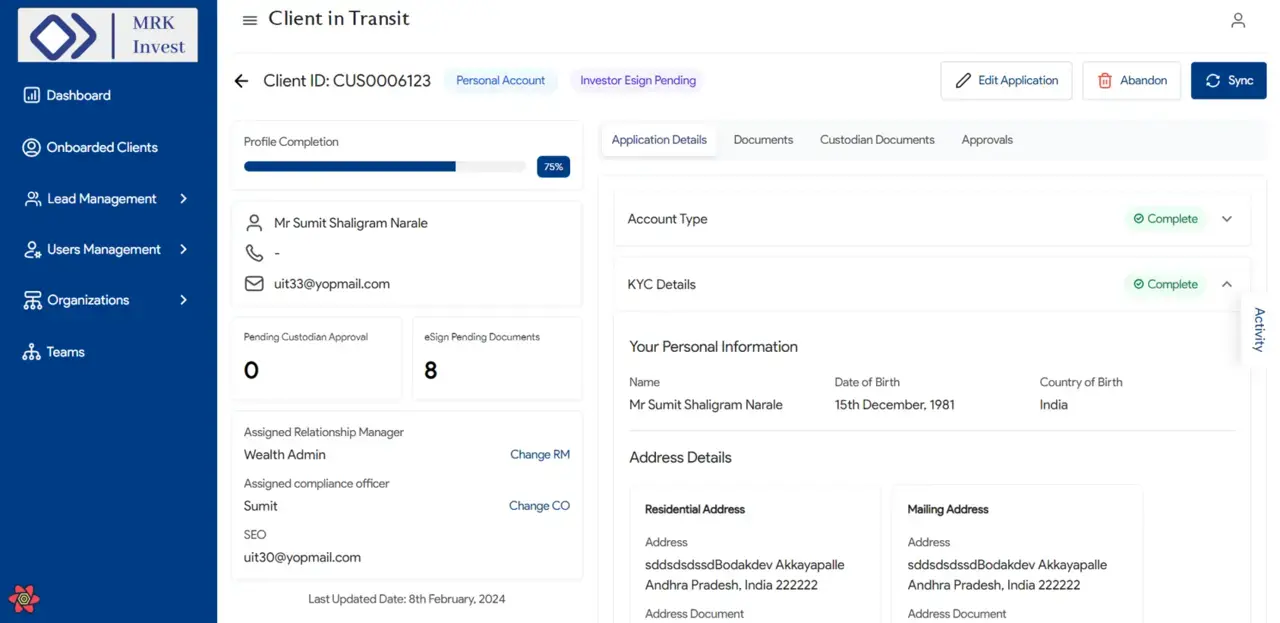Click the Abandon button
This screenshot has width=1280, height=623.
click(1132, 81)
